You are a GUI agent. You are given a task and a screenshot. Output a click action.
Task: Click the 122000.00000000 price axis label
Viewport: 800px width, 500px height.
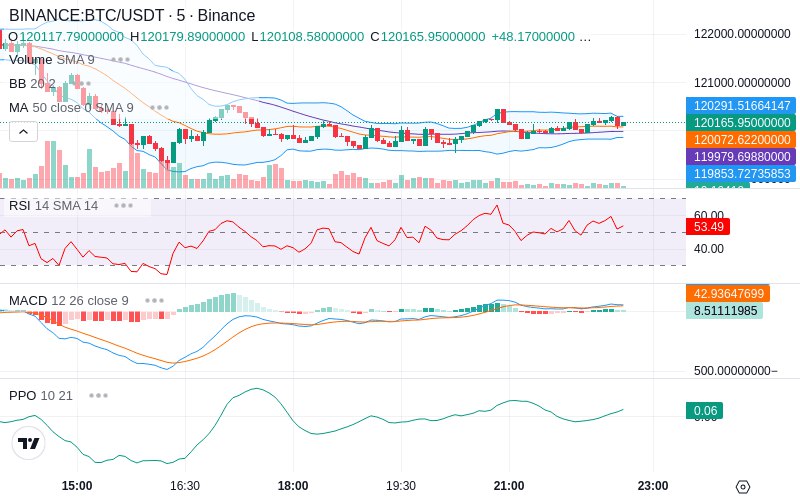pyautogui.click(x=742, y=34)
